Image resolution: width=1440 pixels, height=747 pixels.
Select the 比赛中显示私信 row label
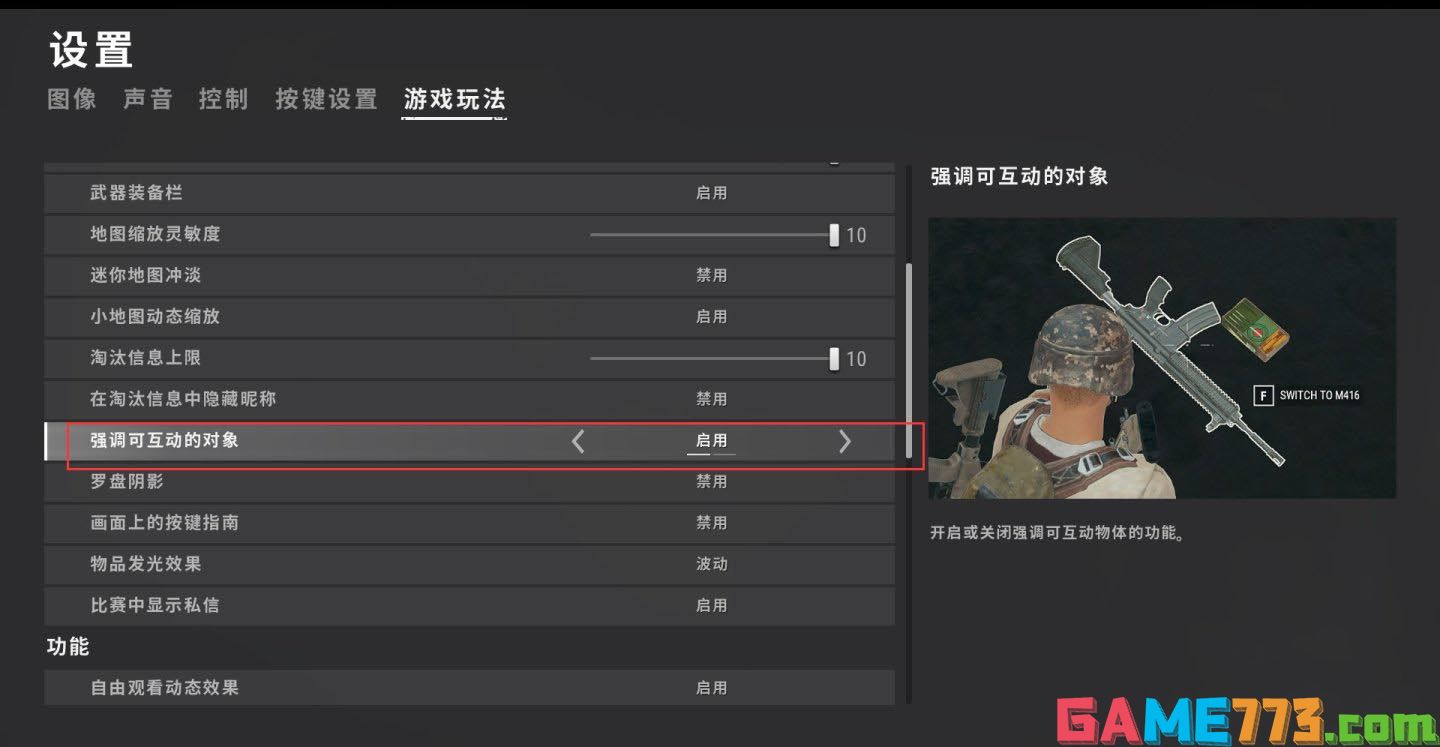(x=155, y=605)
